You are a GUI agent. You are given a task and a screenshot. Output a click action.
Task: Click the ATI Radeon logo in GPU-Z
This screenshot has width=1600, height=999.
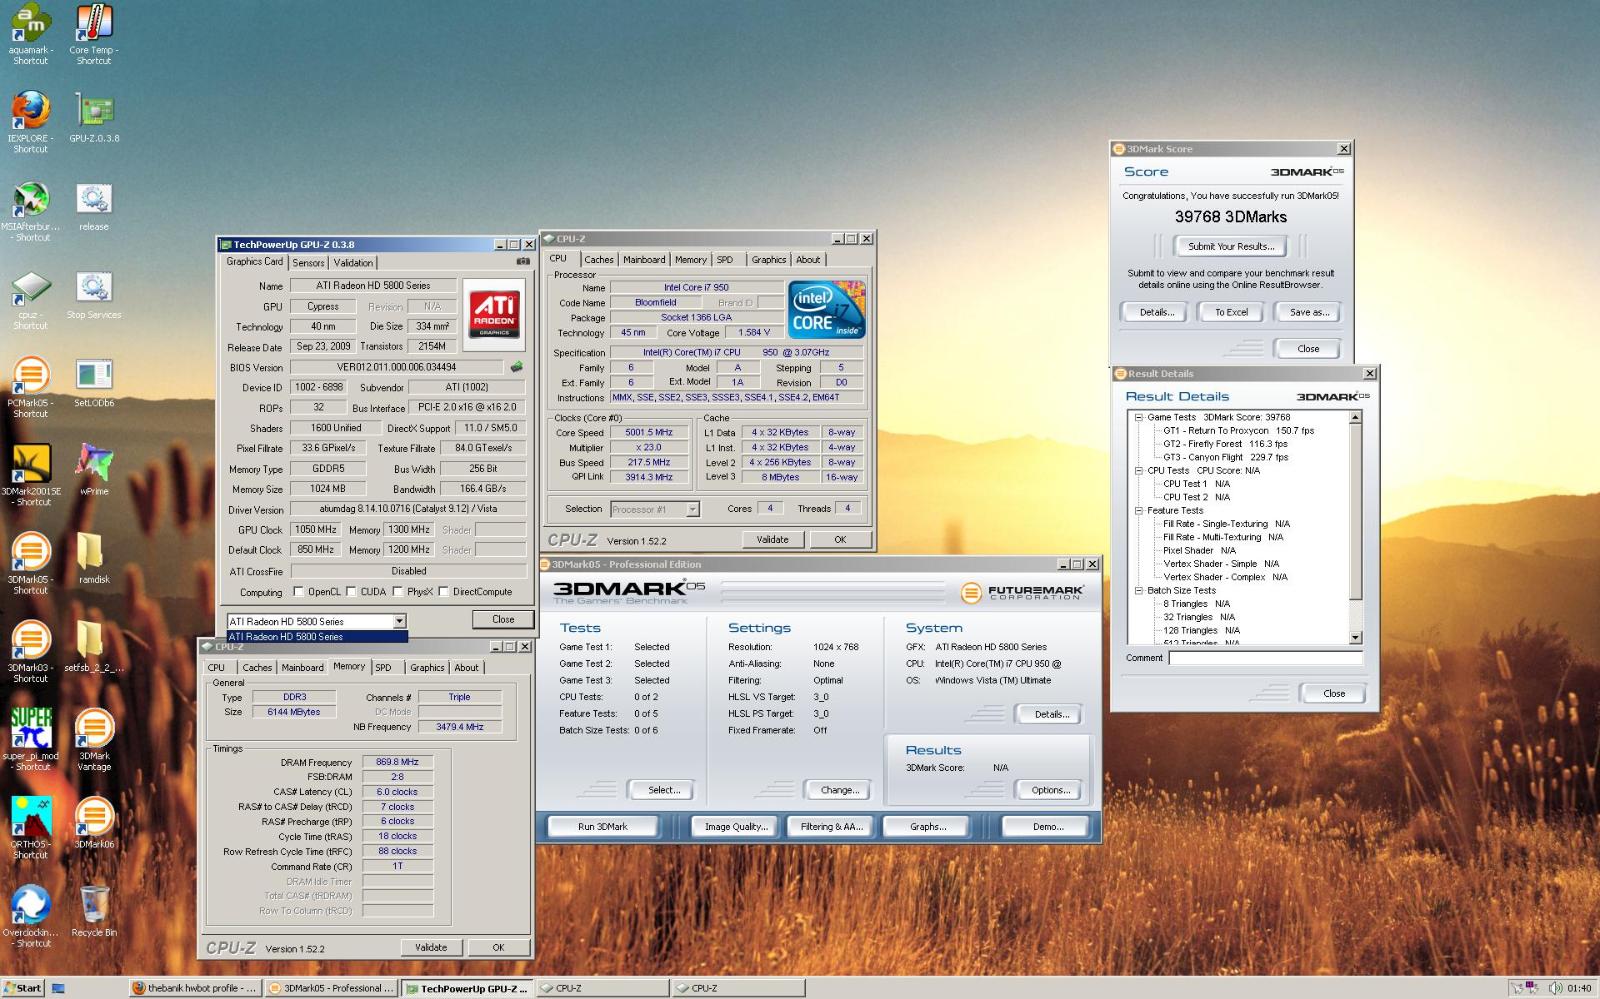coord(494,313)
